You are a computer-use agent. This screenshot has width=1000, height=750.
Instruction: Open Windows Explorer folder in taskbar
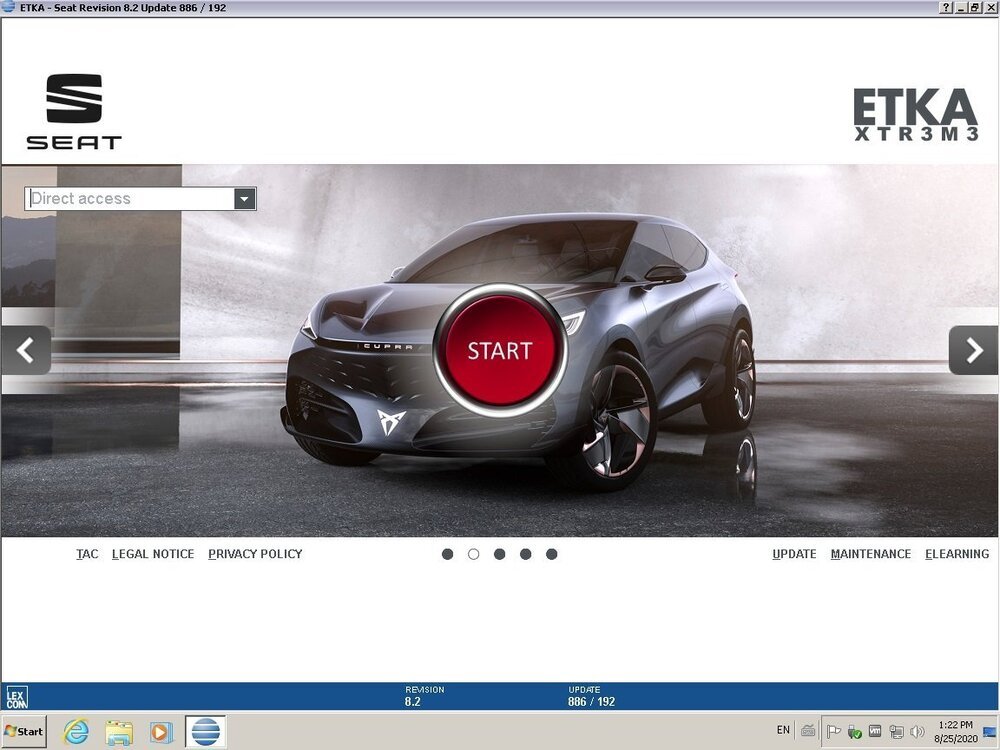[119, 732]
